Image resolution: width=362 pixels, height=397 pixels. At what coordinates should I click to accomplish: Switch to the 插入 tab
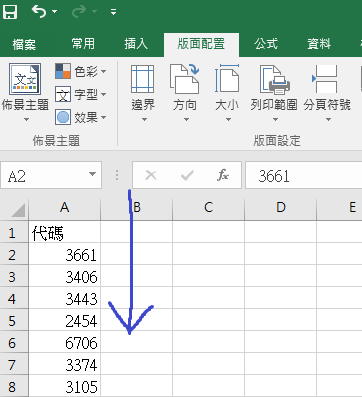[x=136, y=44]
